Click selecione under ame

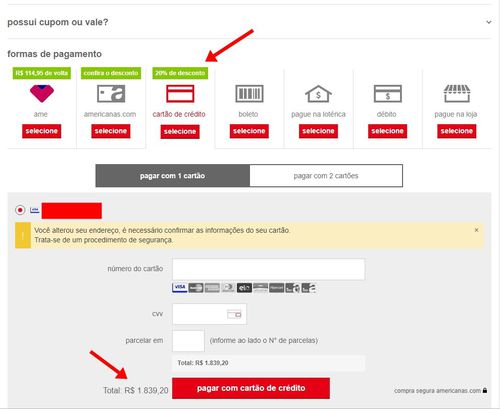42,131
